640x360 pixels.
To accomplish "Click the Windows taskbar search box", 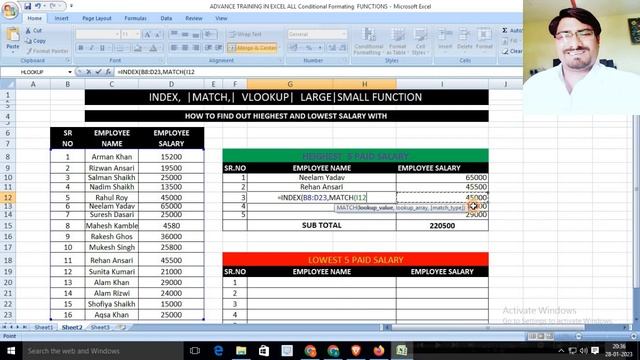I will click(103, 351).
